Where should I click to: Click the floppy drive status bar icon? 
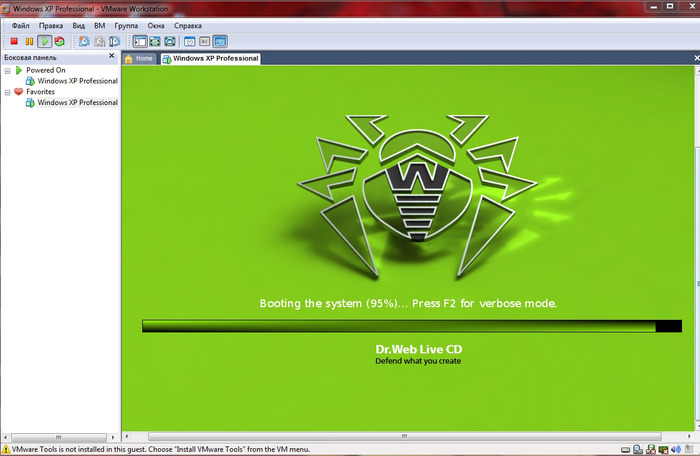click(x=651, y=450)
